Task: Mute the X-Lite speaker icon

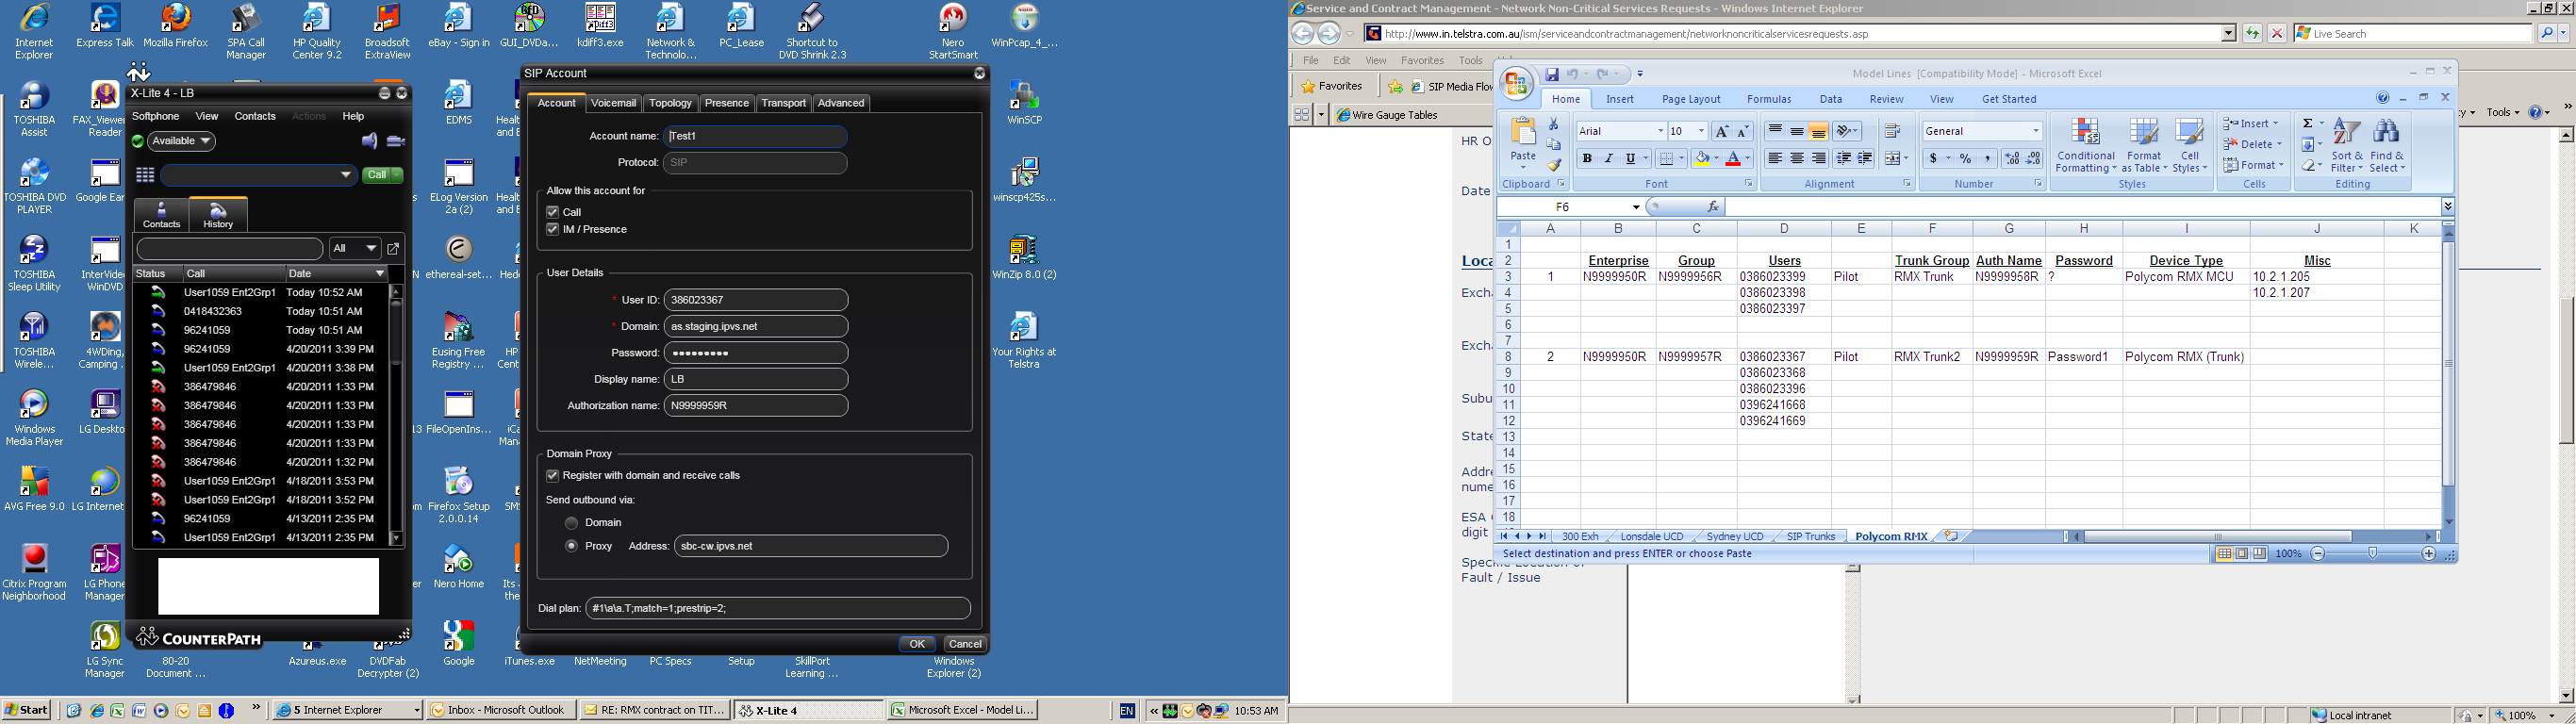Action: pyautogui.click(x=370, y=141)
